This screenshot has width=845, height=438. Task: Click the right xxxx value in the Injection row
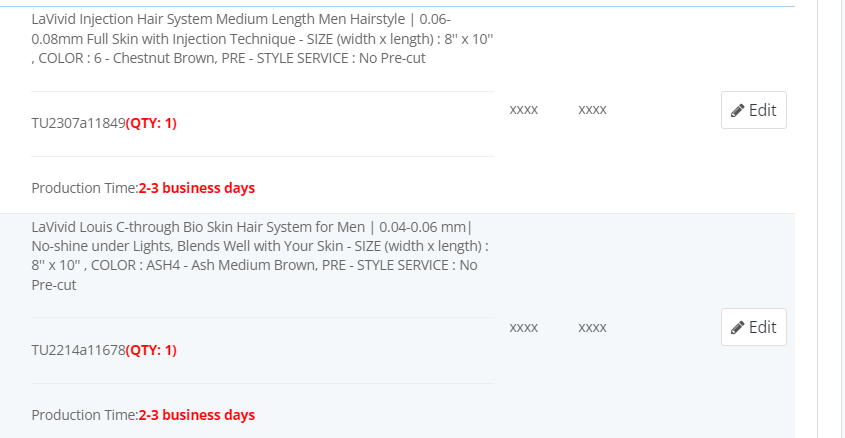click(592, 109)
